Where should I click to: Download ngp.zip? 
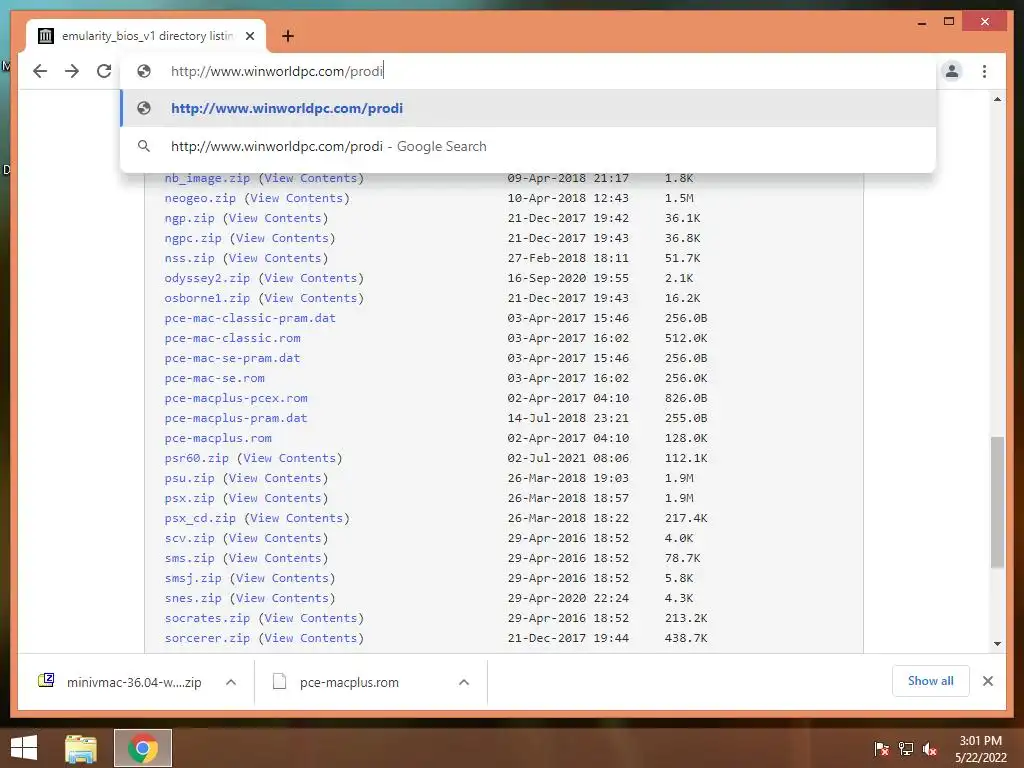pyautogui.click(x=189, y=218)
